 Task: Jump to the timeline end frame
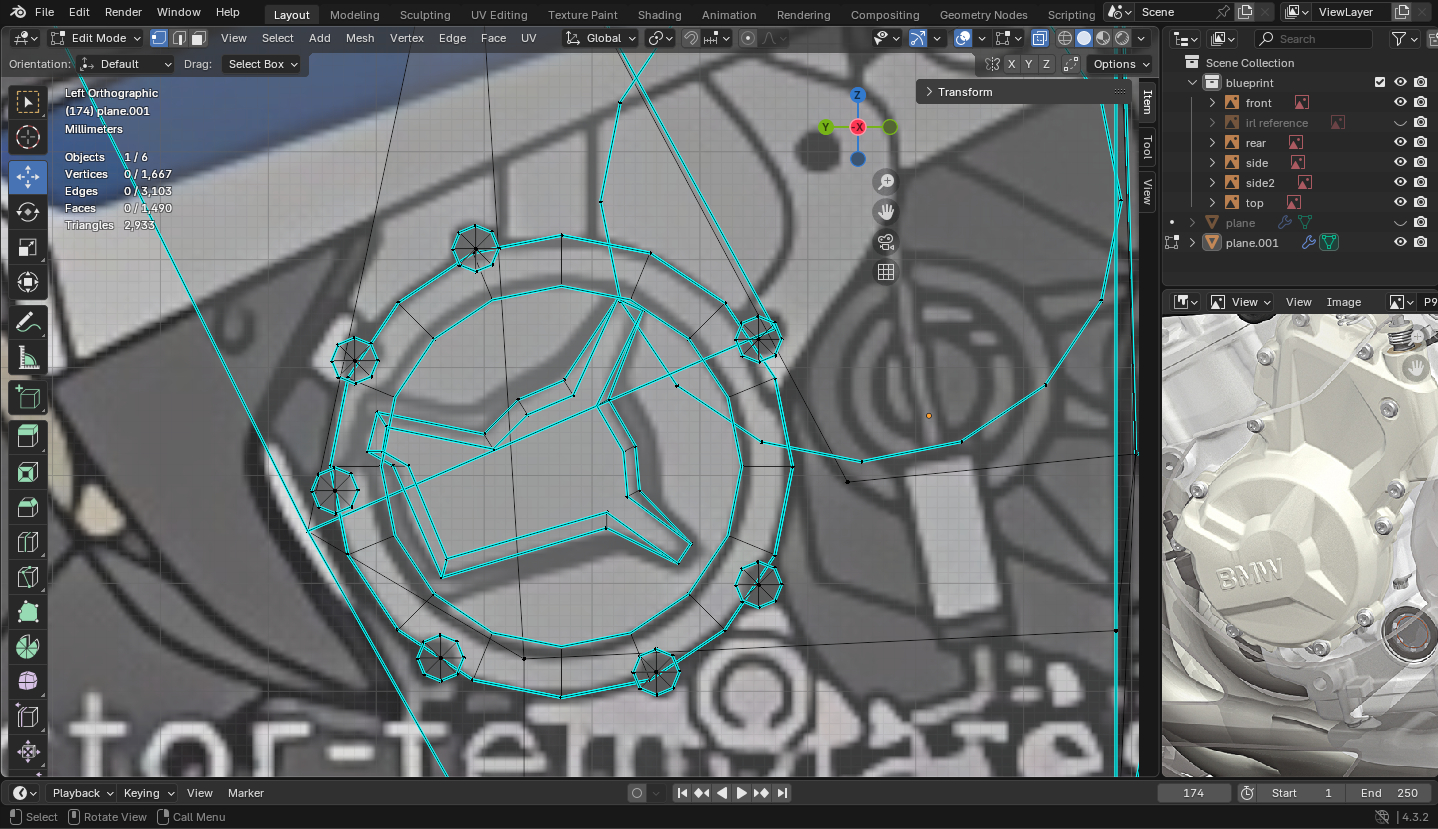pyautogui.click(x=782, y=793)
